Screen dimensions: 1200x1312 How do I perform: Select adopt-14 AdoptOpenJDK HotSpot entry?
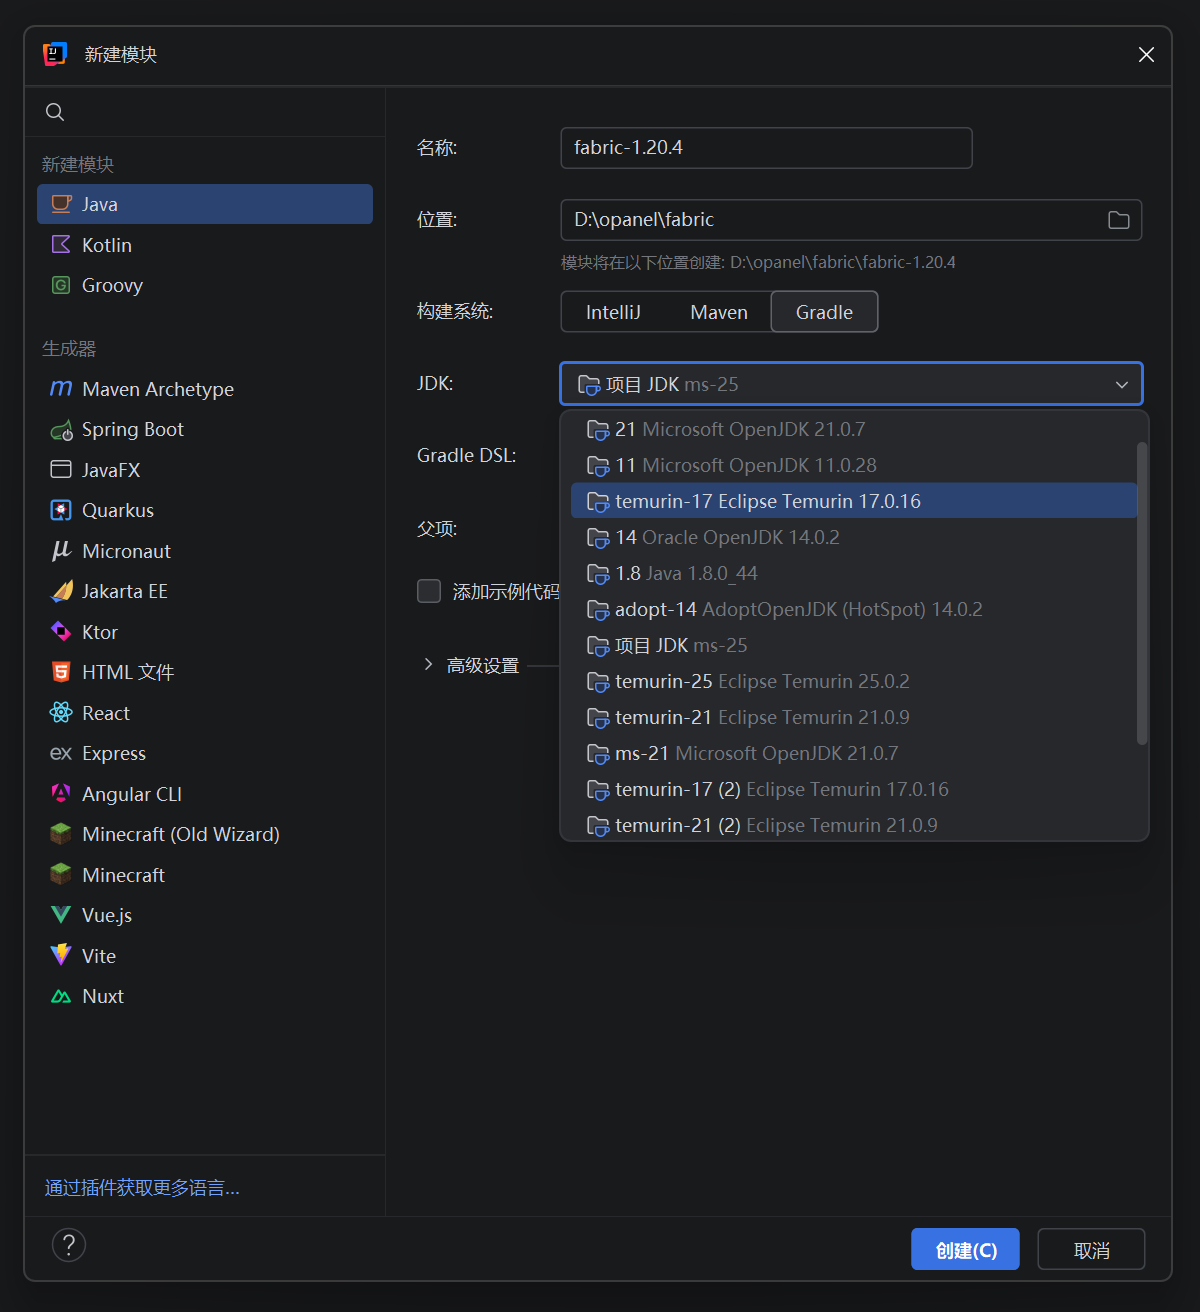pos(854,609)
